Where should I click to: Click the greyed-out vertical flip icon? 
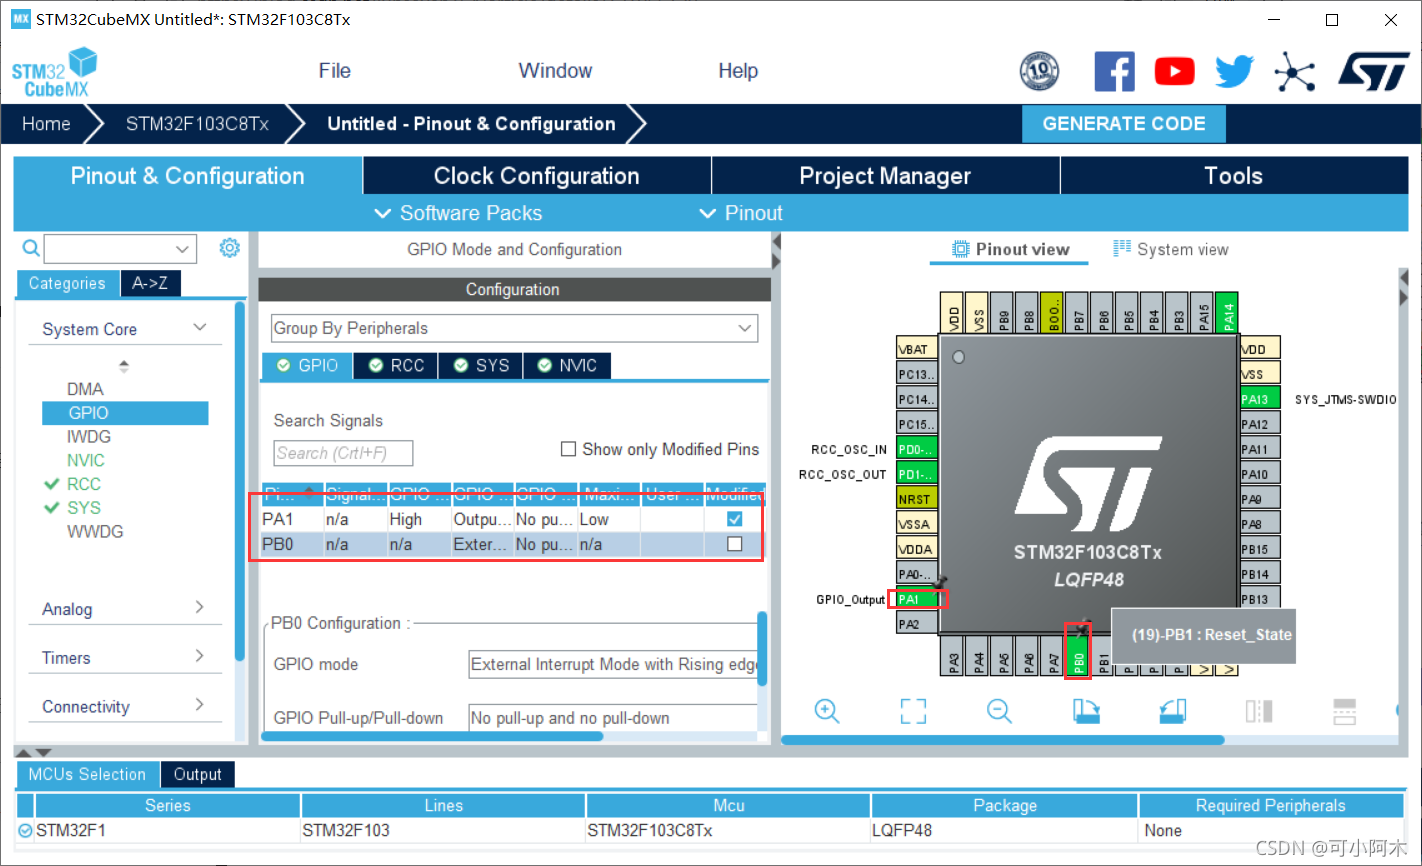1345,711
